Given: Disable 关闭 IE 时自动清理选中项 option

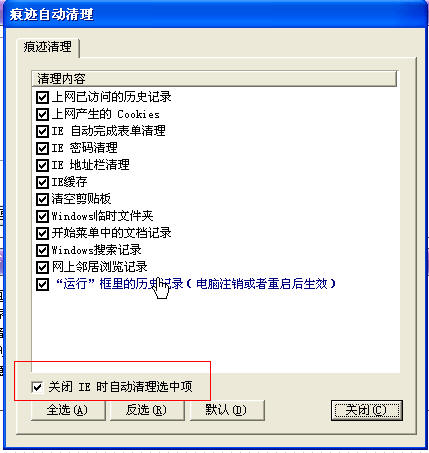Looking at the screenshot, I should tap(37, 387).
